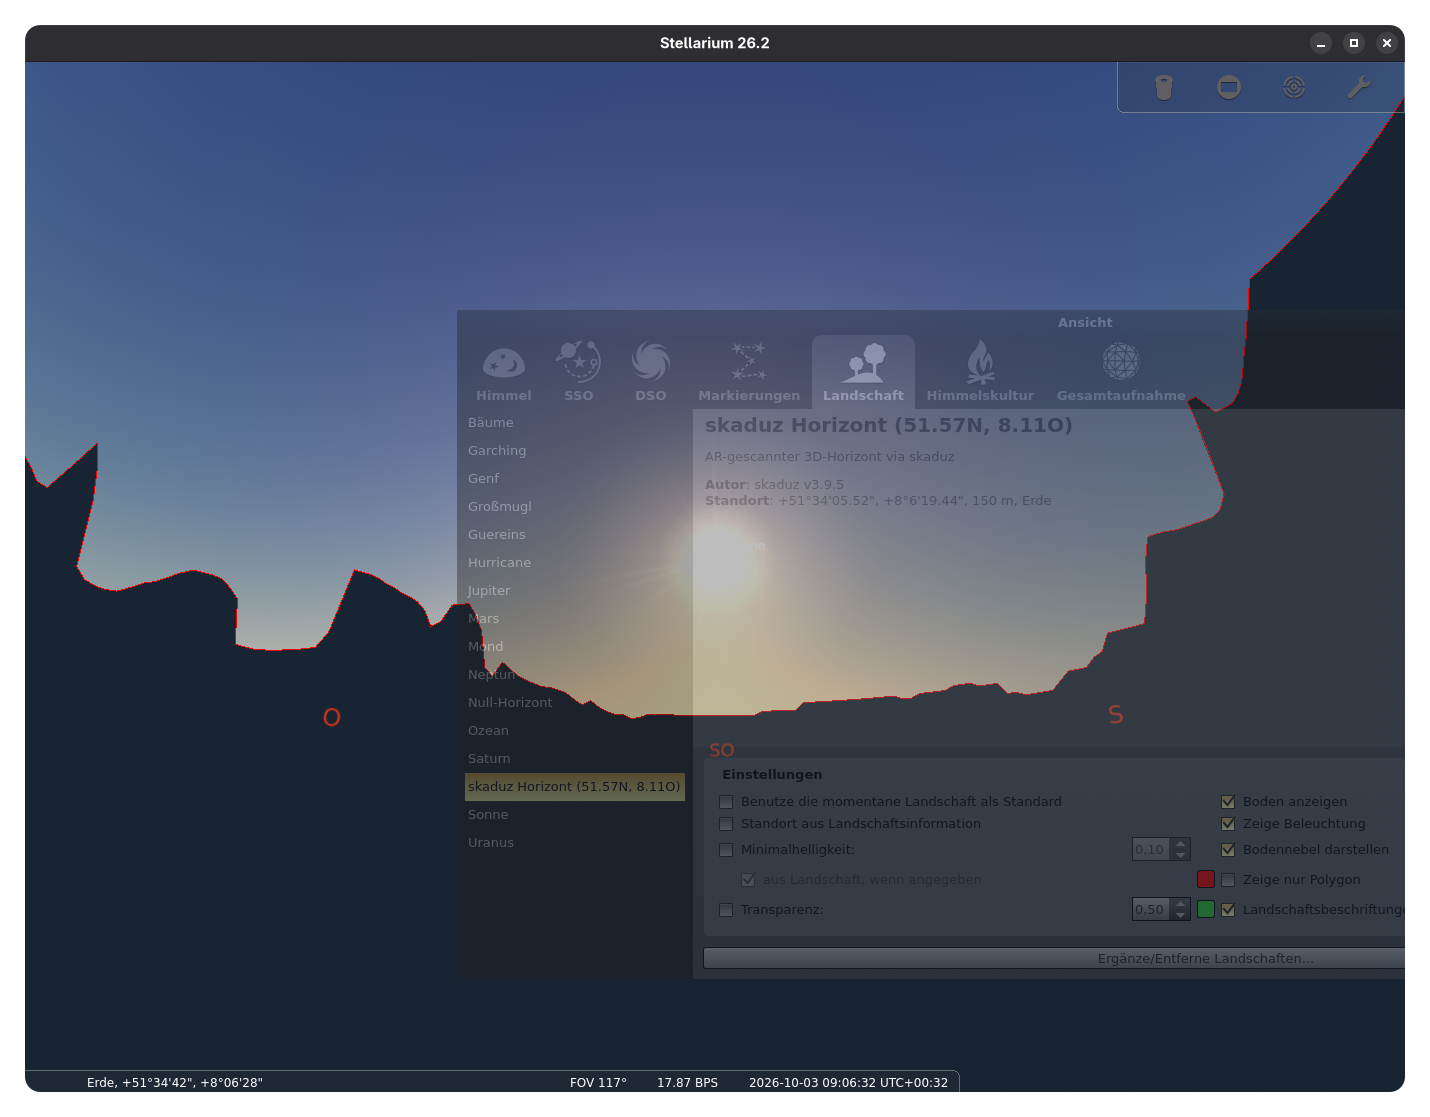Click location 'Erde, +51°34'42"' in status bar

(175, 1083)
